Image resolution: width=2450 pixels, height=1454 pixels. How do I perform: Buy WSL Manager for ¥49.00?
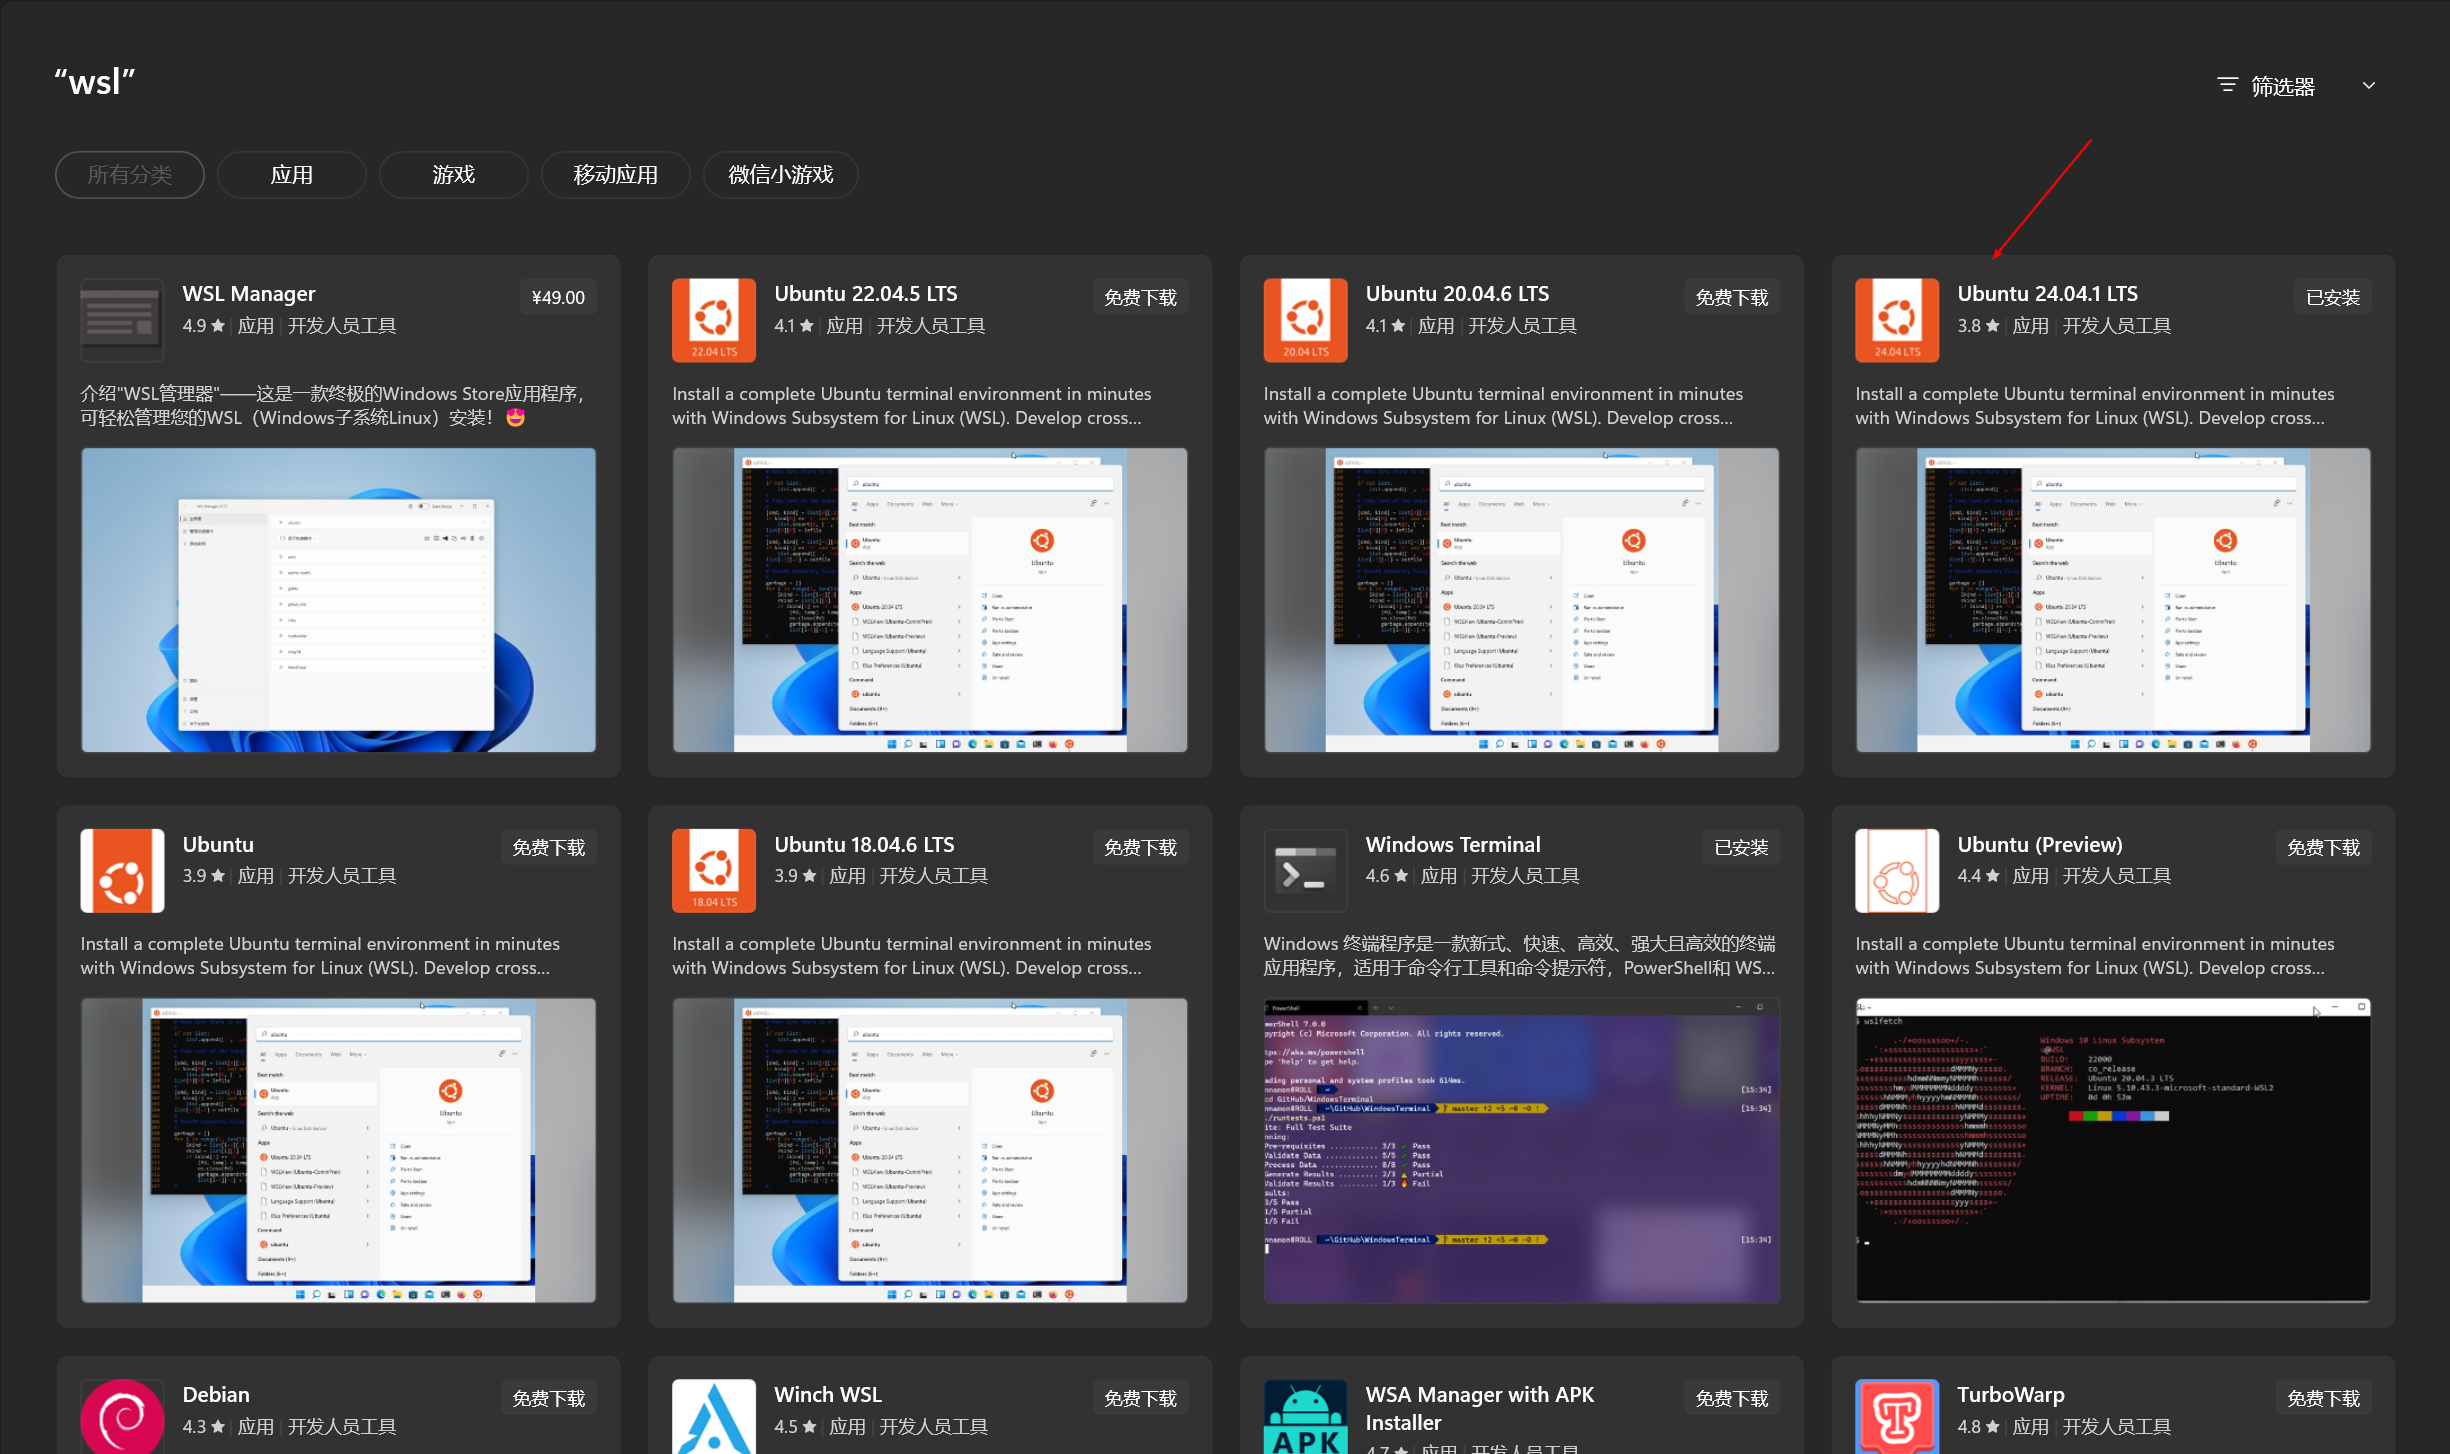pos(558,297)
